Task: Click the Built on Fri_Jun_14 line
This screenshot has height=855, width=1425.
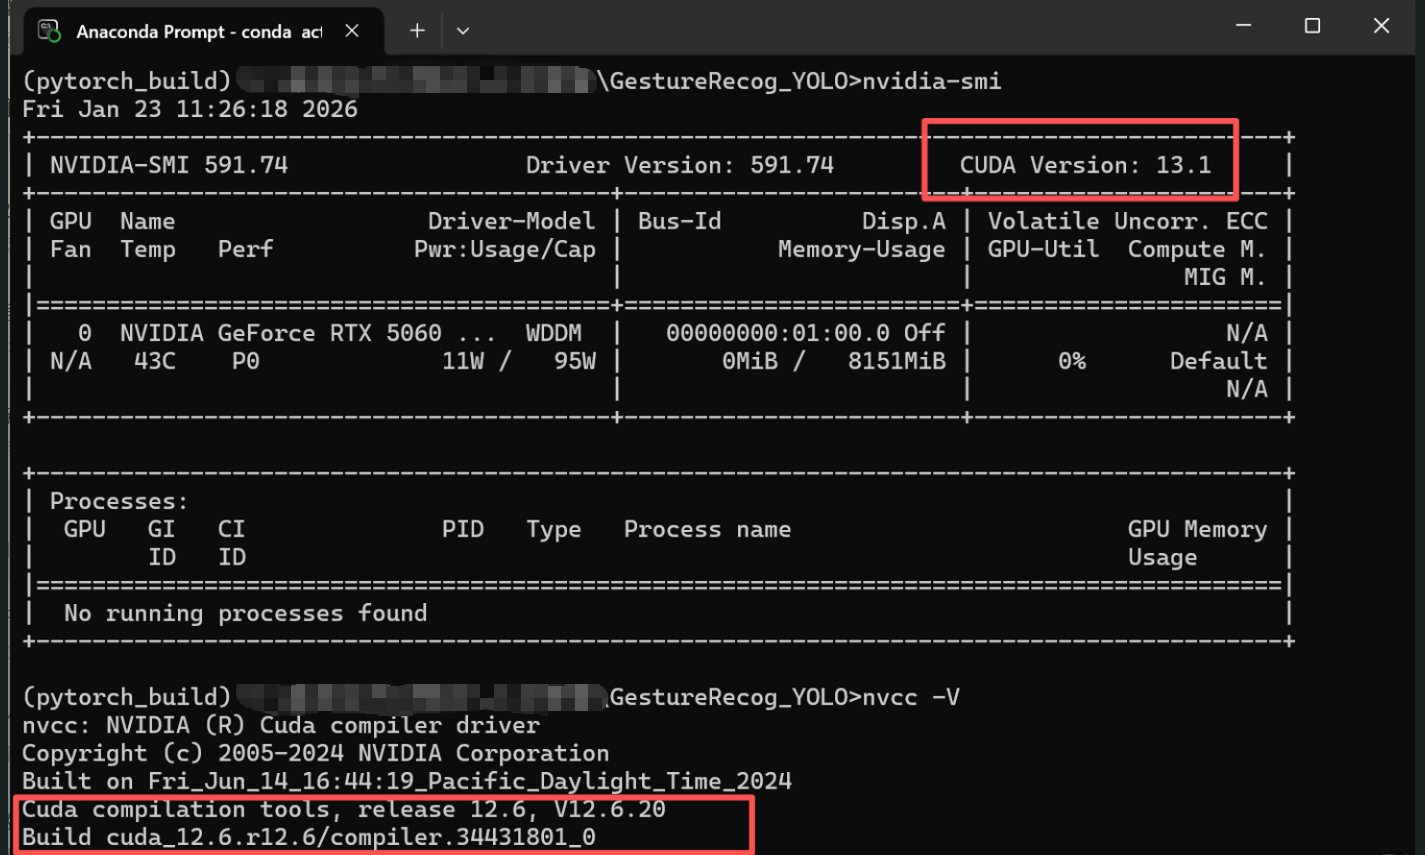Action: click(x=407, y=781)
